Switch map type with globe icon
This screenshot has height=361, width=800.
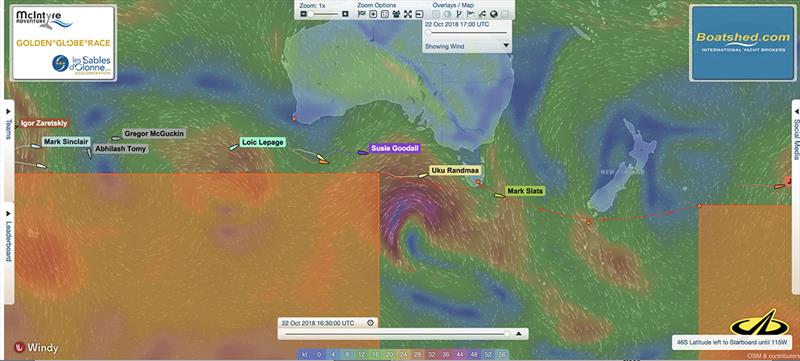(494, 14)
